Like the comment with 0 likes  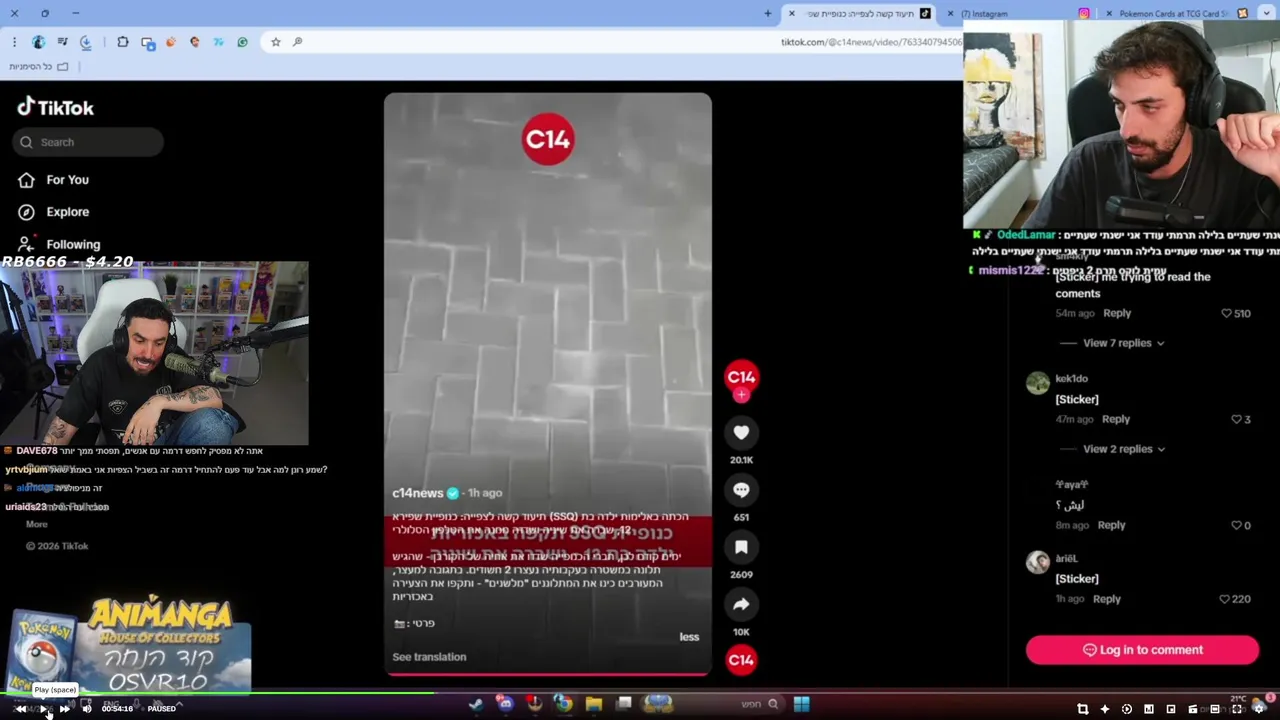[x=1236, y=525]
